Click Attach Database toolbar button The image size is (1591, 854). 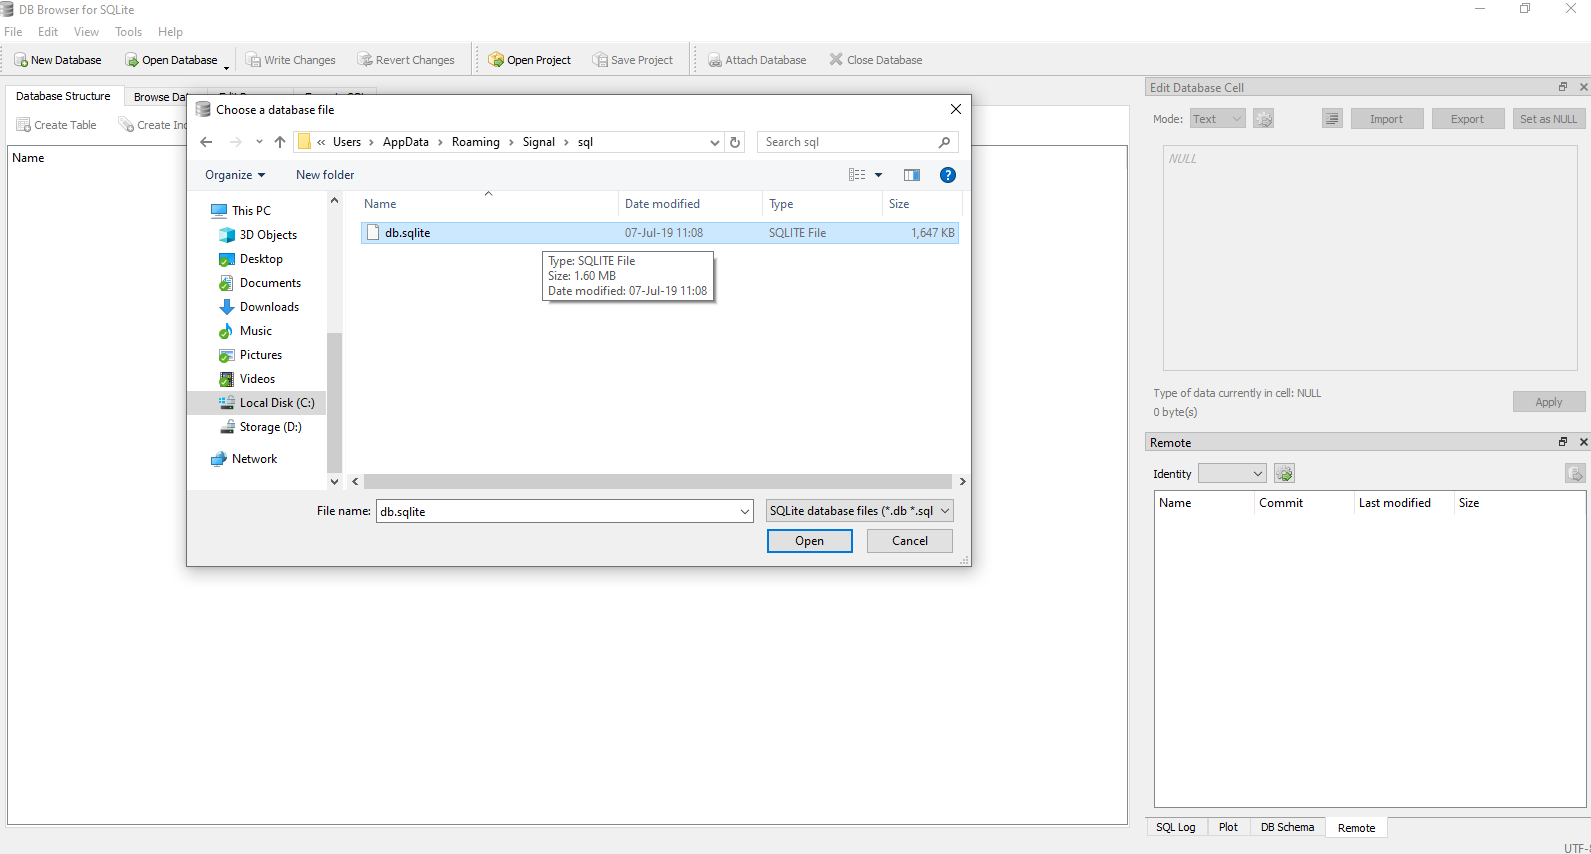click(757, 60)
